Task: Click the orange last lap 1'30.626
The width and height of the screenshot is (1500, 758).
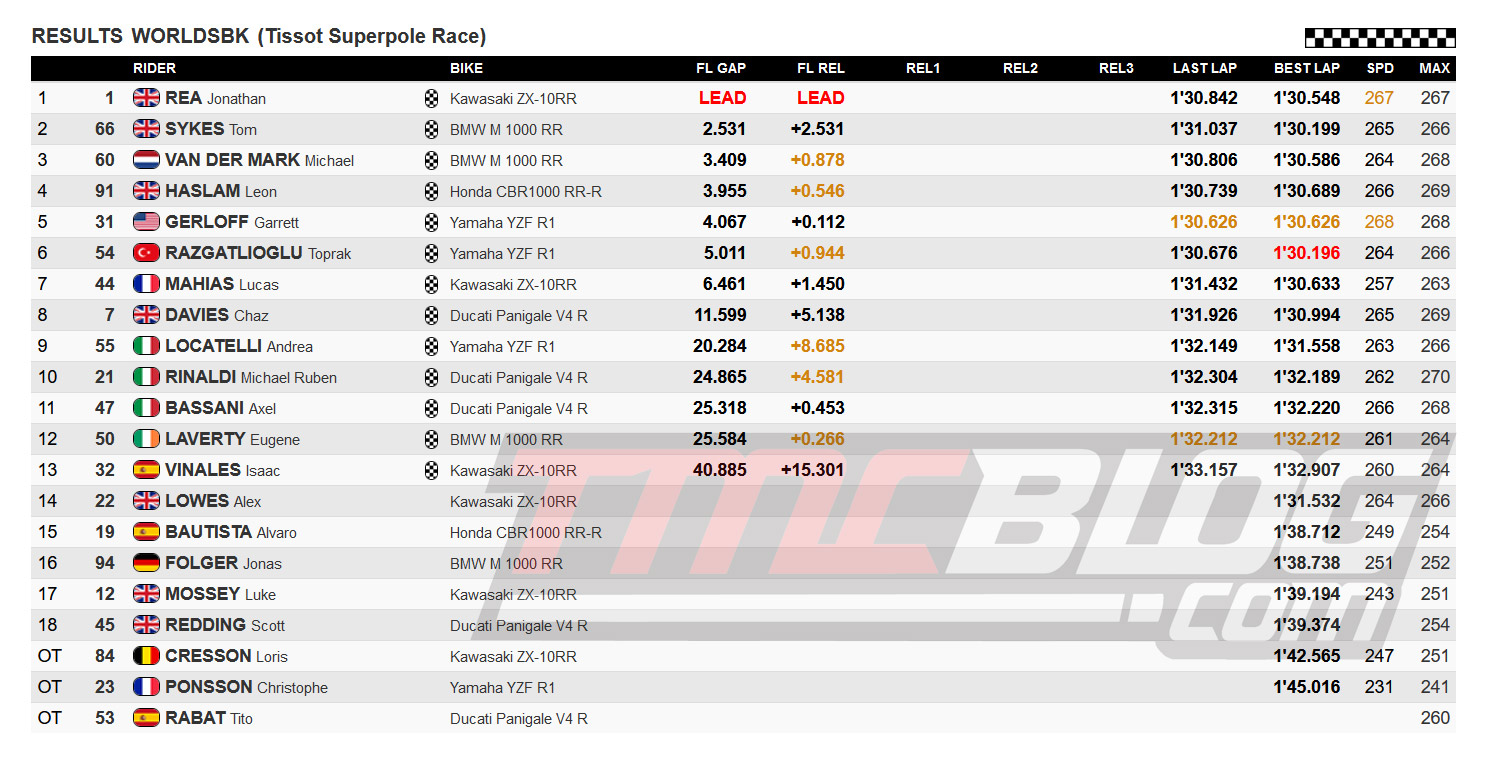Action: 1204,222
